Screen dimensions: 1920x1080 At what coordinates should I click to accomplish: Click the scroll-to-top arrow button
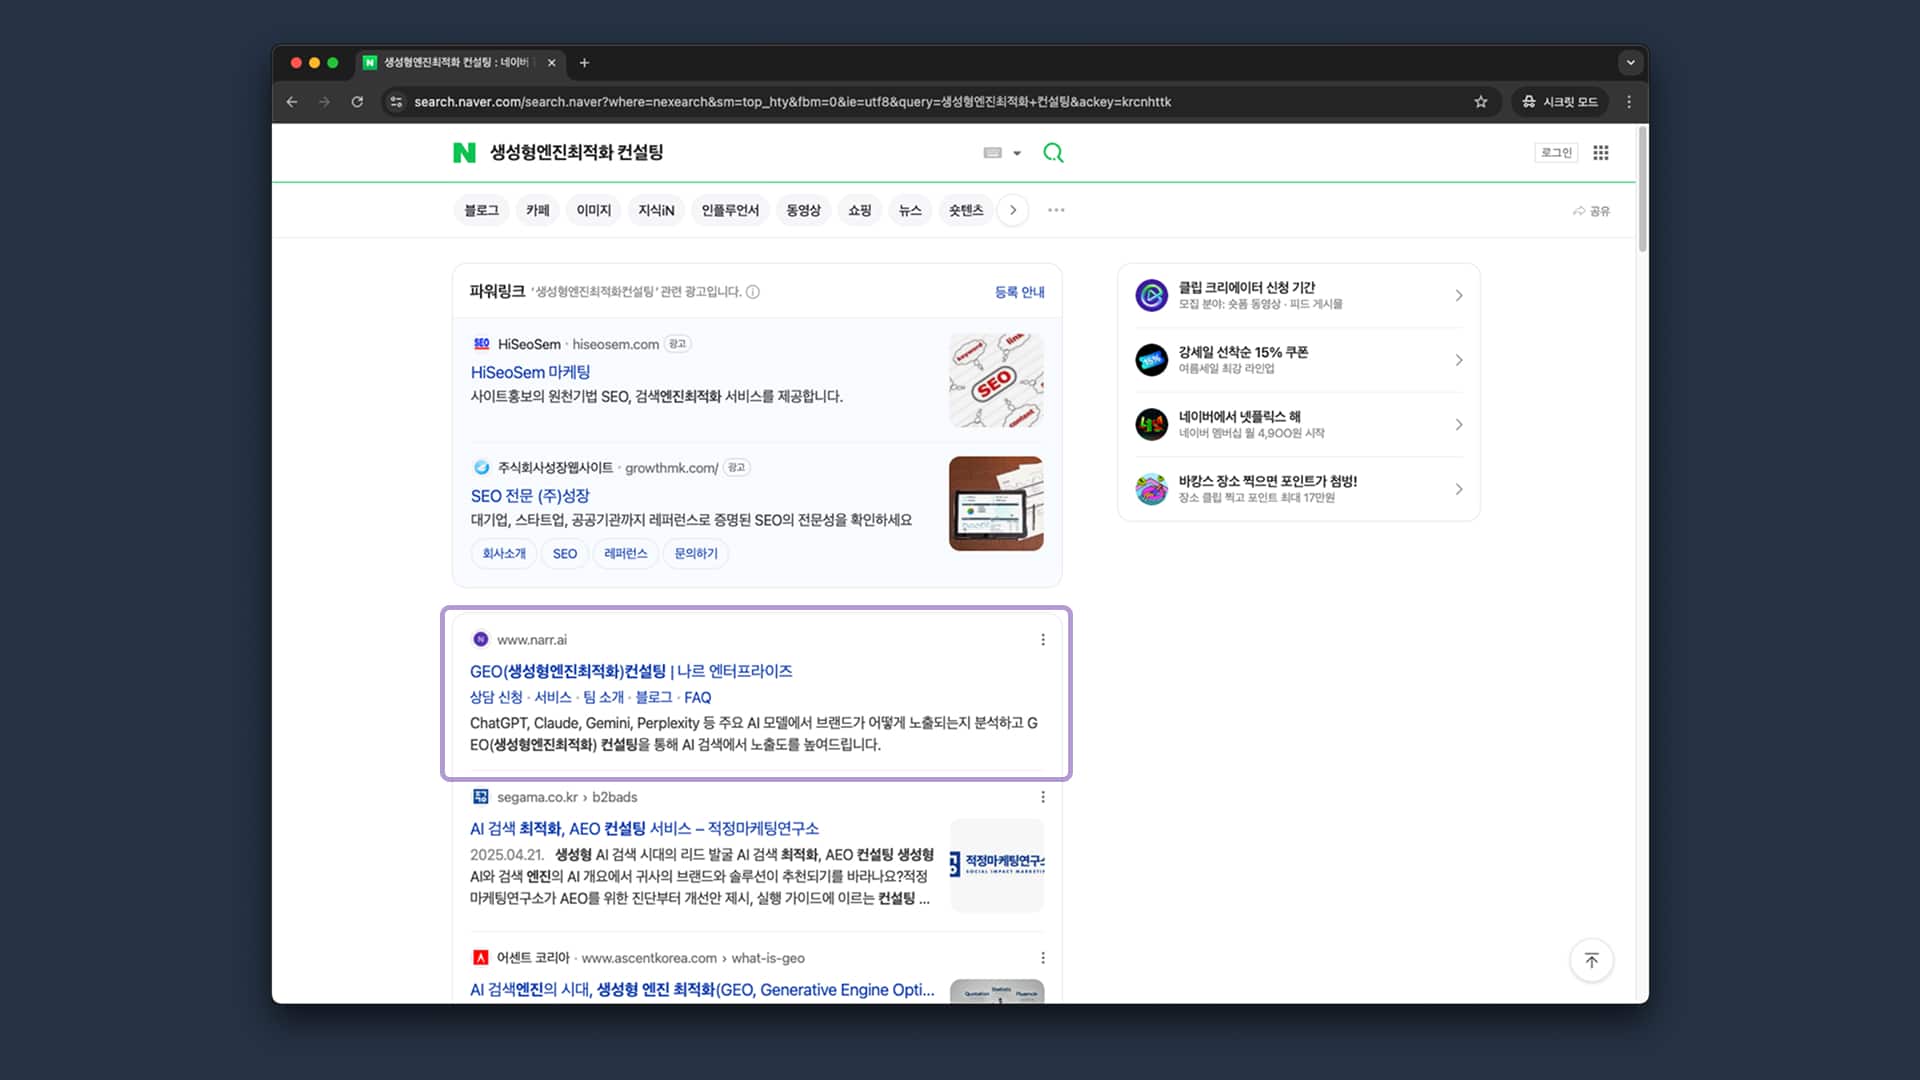1591,960
